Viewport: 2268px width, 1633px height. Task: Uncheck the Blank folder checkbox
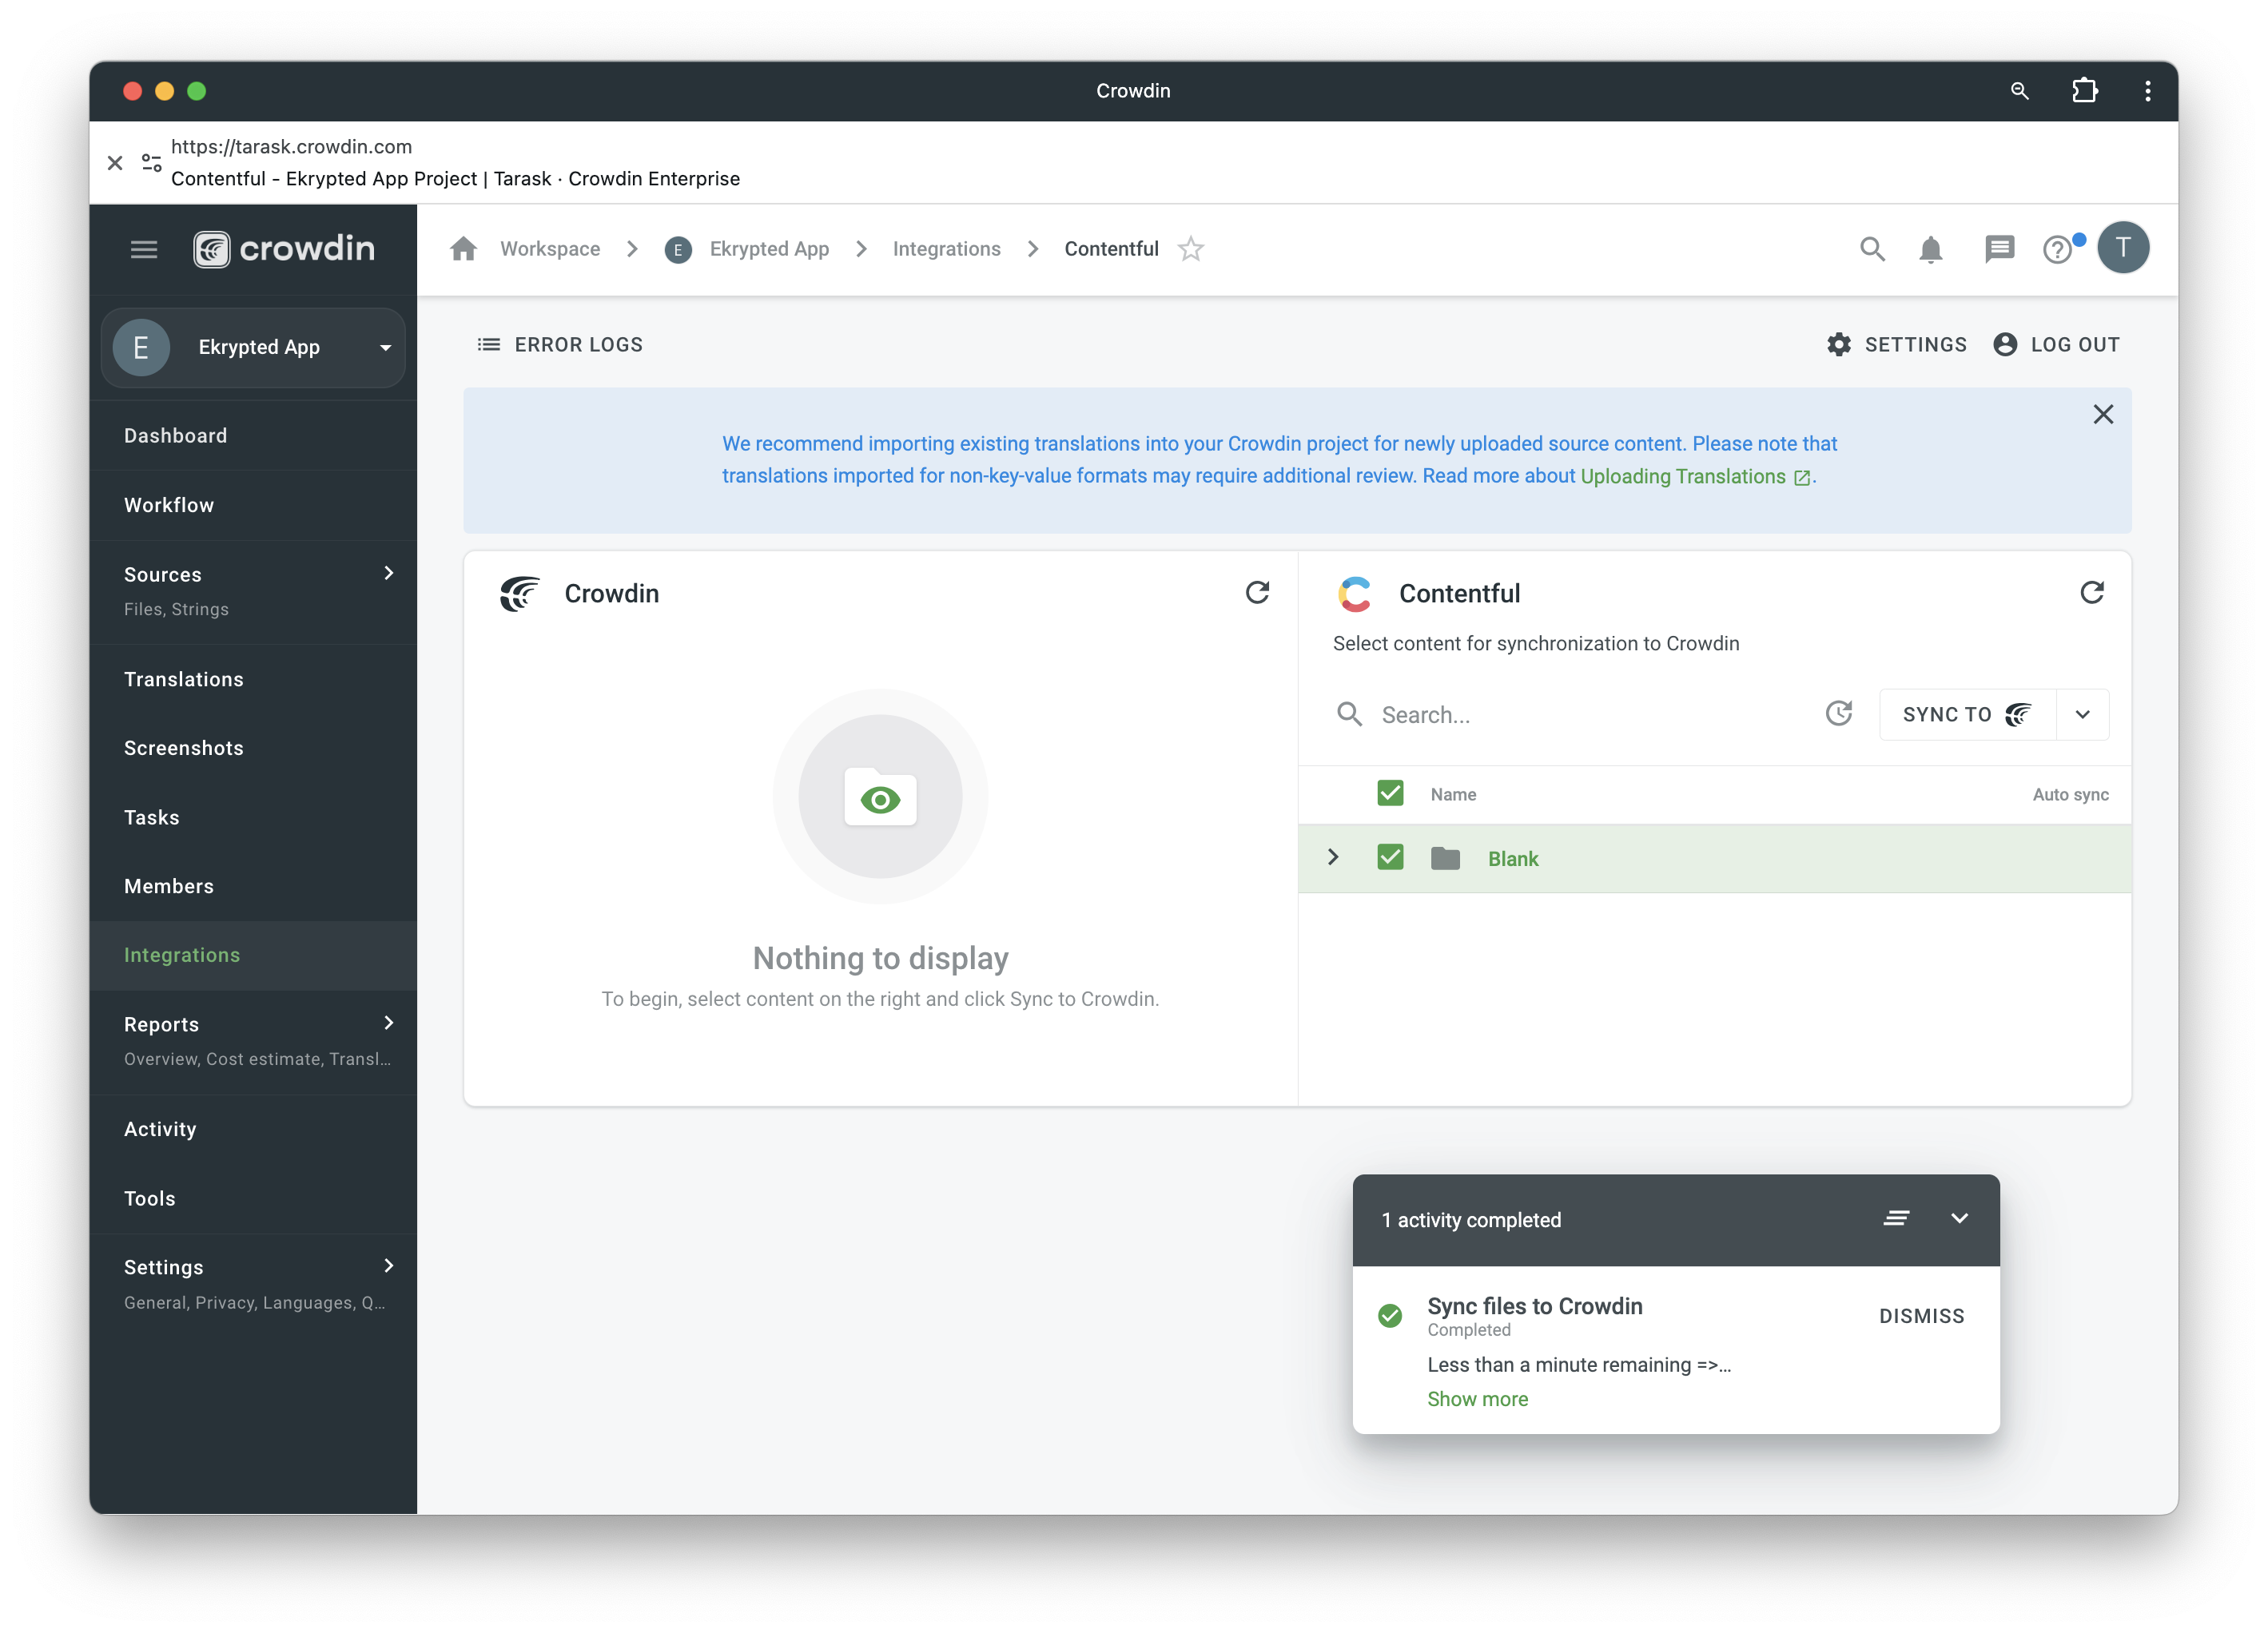pyautogui.click(x=1390, y=857)
